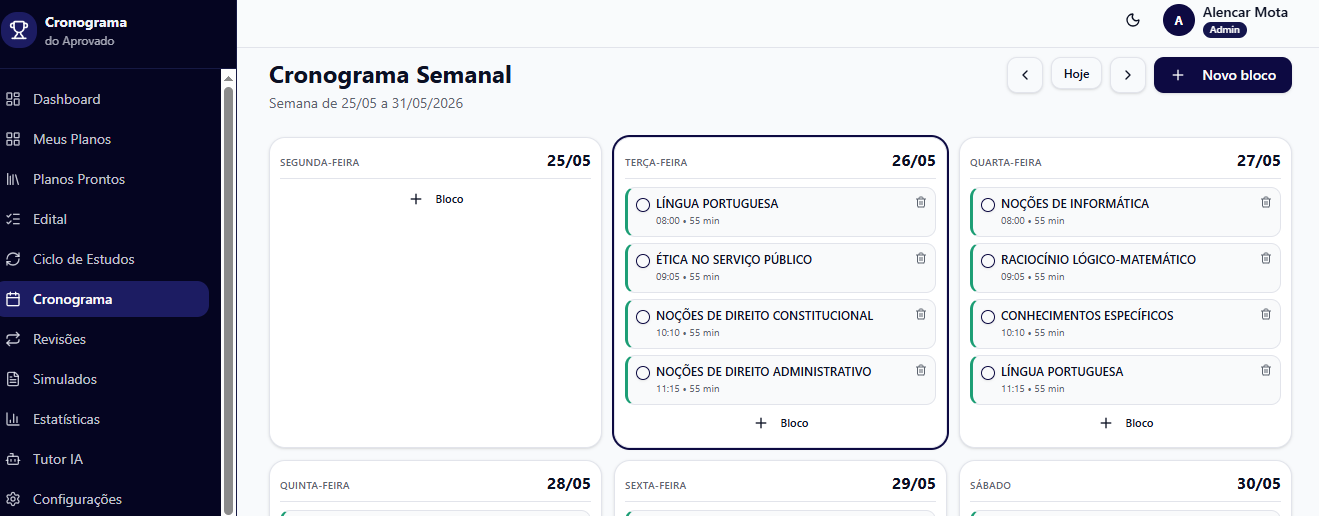Click the Tutor IA robot icon
The image size is (1319, 516).
pos(13,459)
